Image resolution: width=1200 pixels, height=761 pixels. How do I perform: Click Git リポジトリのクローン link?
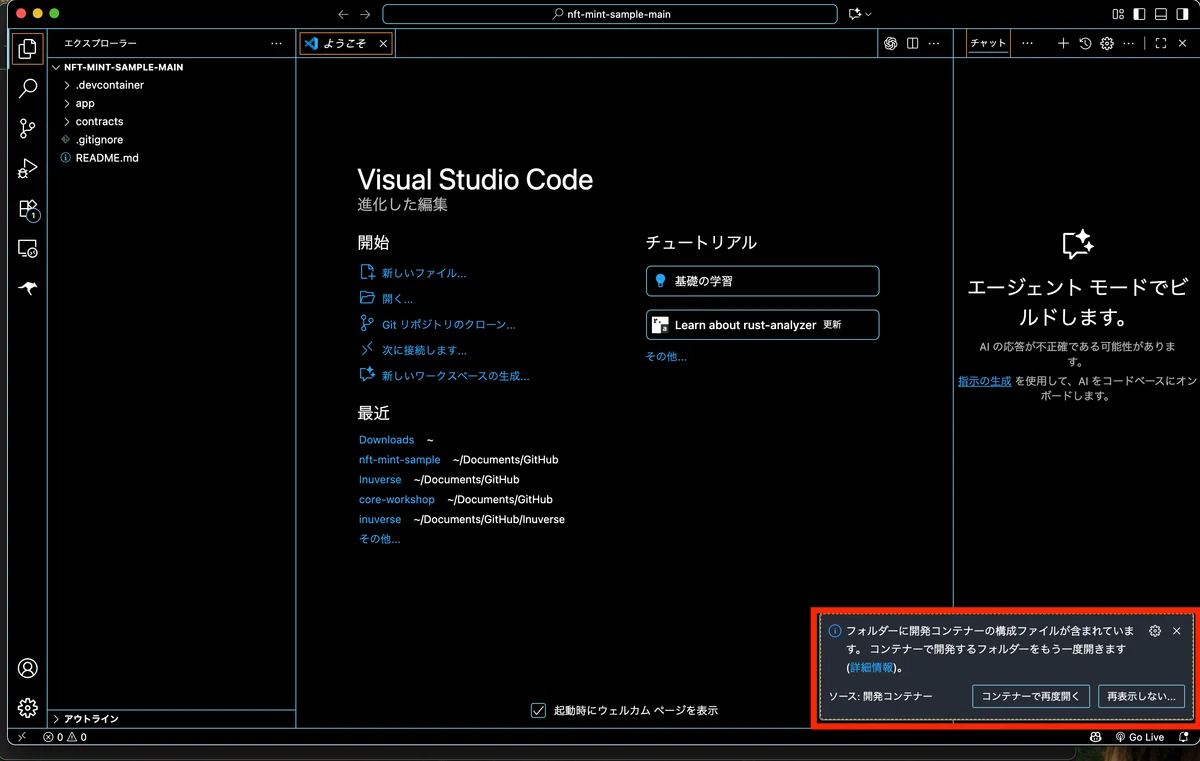pyautogui.click(x=449, y=324)
